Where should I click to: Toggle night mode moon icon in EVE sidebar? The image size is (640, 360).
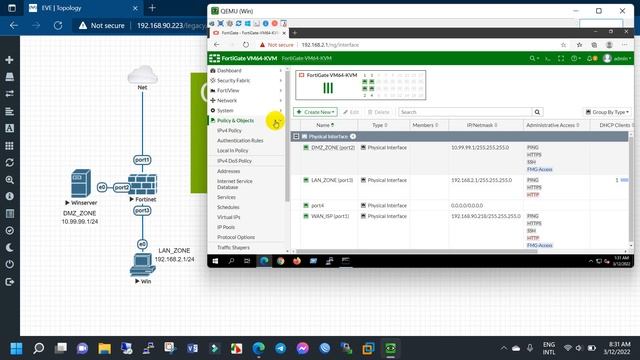coord(9,248)
